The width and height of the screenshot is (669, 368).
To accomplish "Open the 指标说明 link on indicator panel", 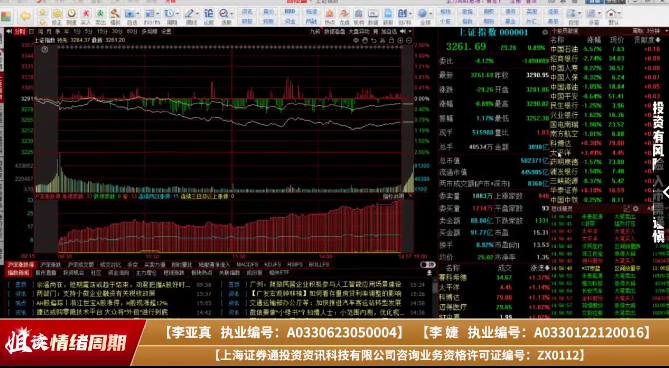I will click(x=393, y=197).
